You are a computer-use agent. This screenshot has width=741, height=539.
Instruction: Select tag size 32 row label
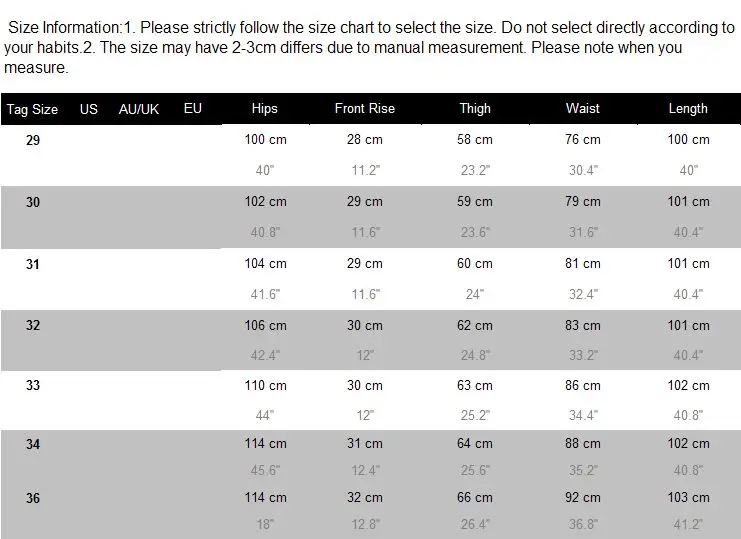click(x=33, y=325)
